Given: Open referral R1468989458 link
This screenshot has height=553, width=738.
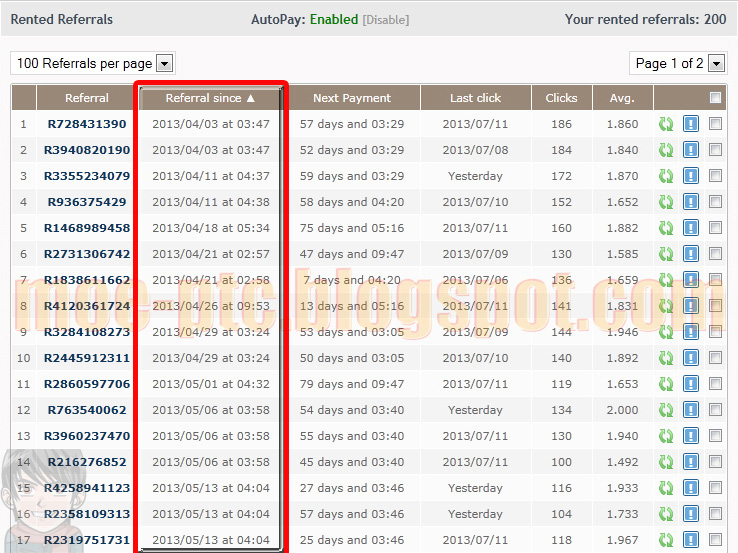Looking at the screenshot, I should coord(87,228).
